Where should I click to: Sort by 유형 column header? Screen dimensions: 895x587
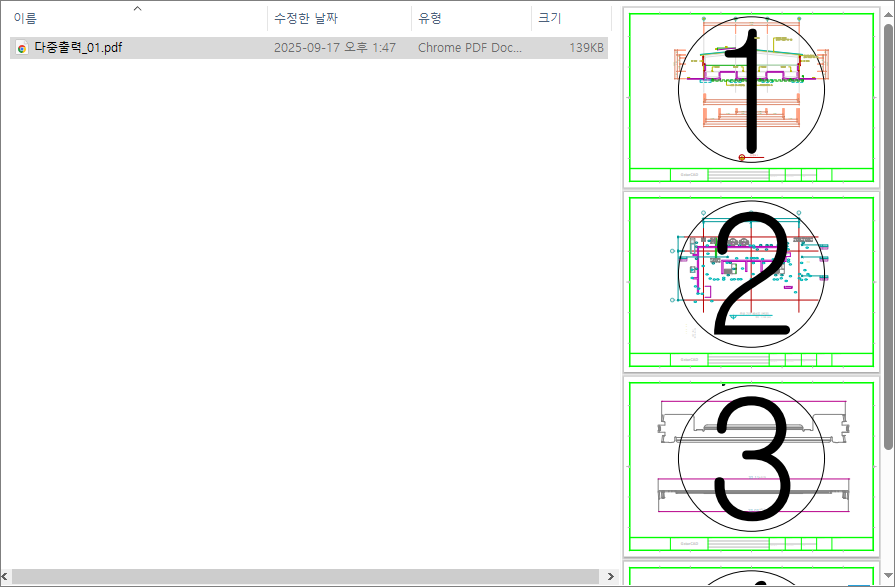[x=430, y=18]
